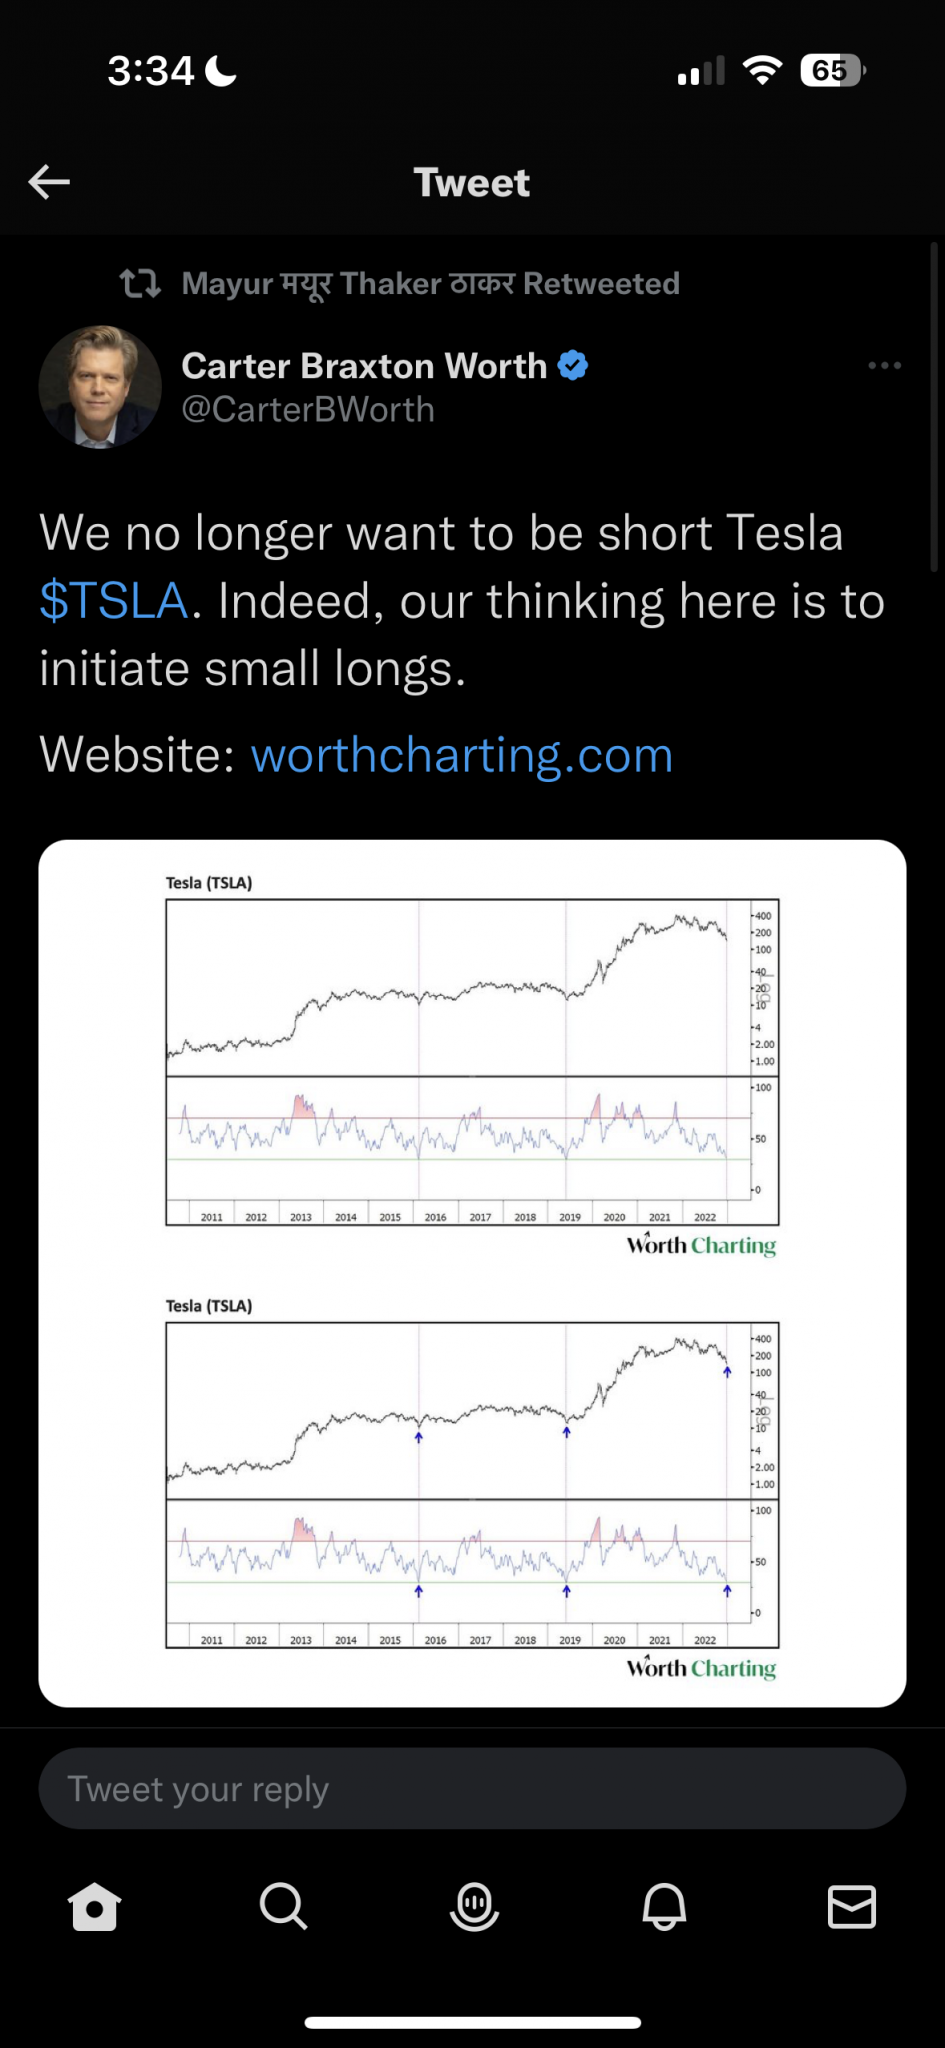Viewport: 945px width, 2048px height.
Task: Tap the @CarterBWorth handle
Action: pyautogui.click(x=308, y=410)
